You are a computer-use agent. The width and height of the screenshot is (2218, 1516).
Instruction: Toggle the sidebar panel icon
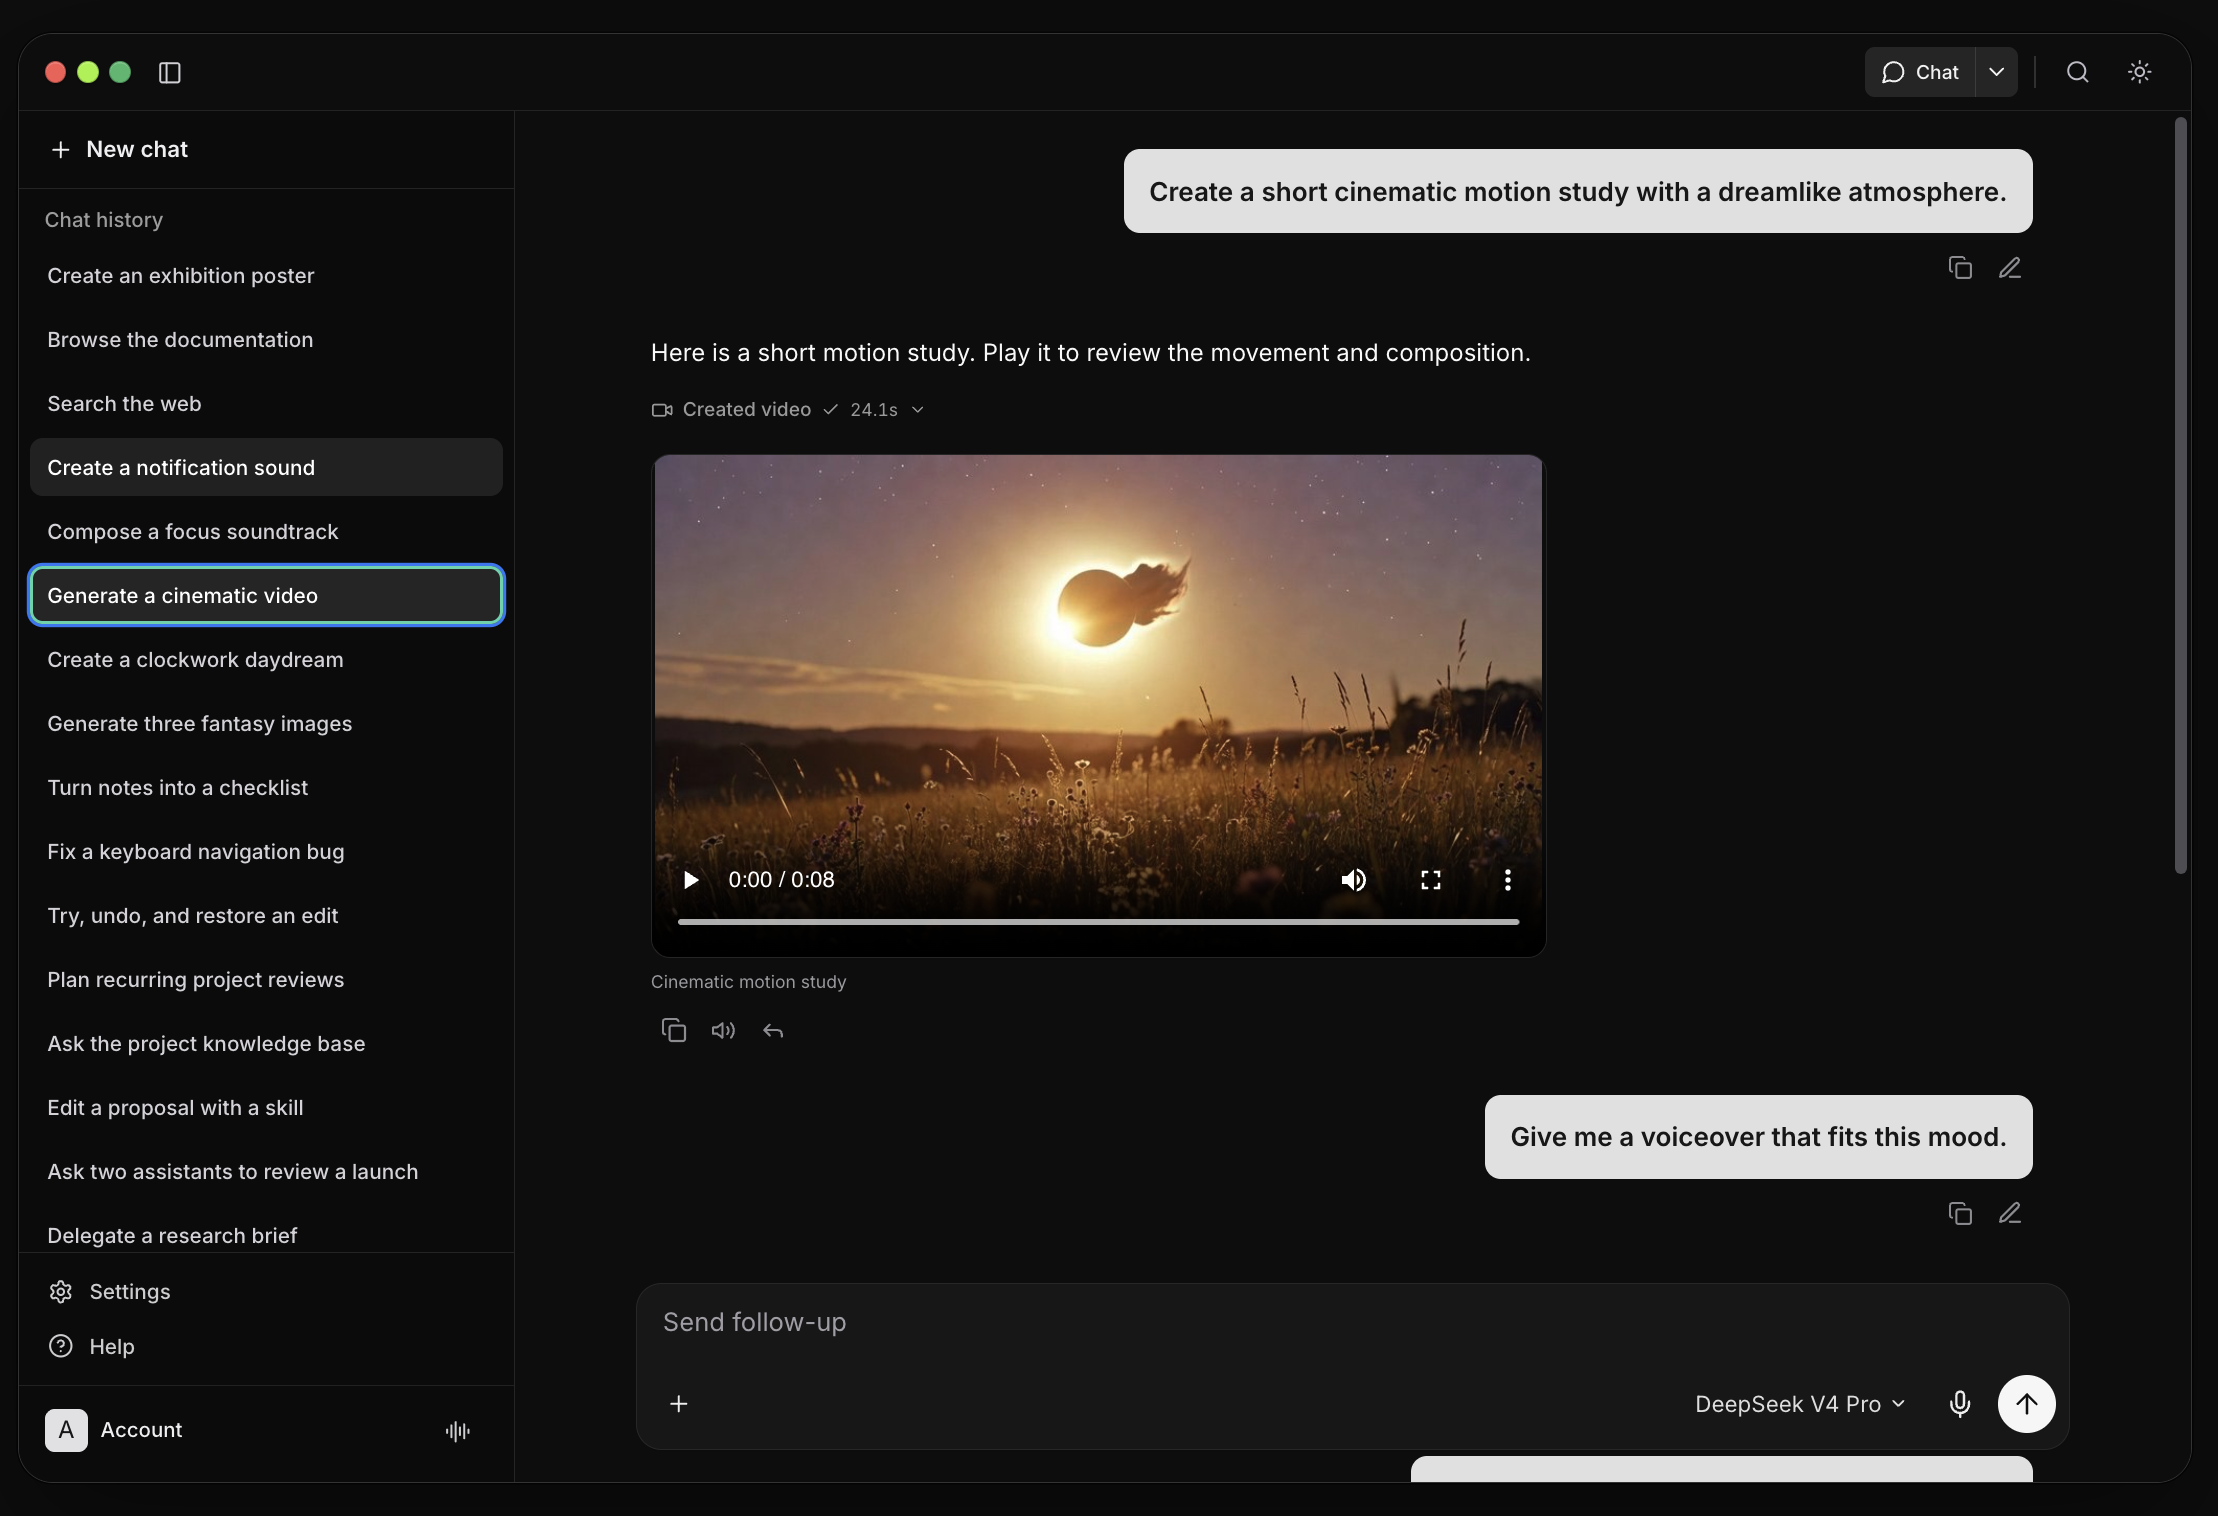point(170,73)
